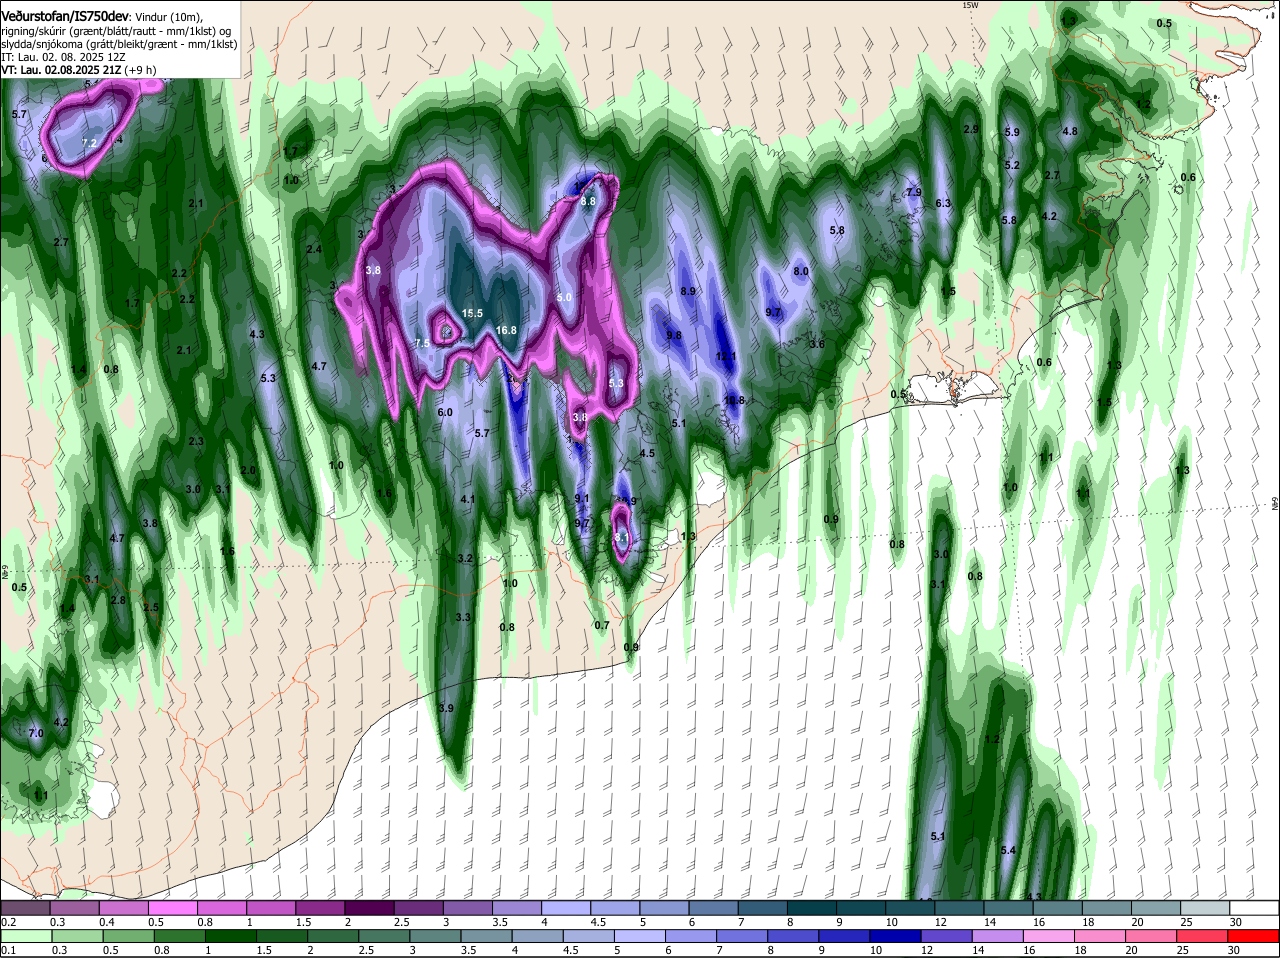Viewport: 1280px width, 958px height.
Task: Click the Veðurstofan/IS750dev title text
Action: [66, 15]
